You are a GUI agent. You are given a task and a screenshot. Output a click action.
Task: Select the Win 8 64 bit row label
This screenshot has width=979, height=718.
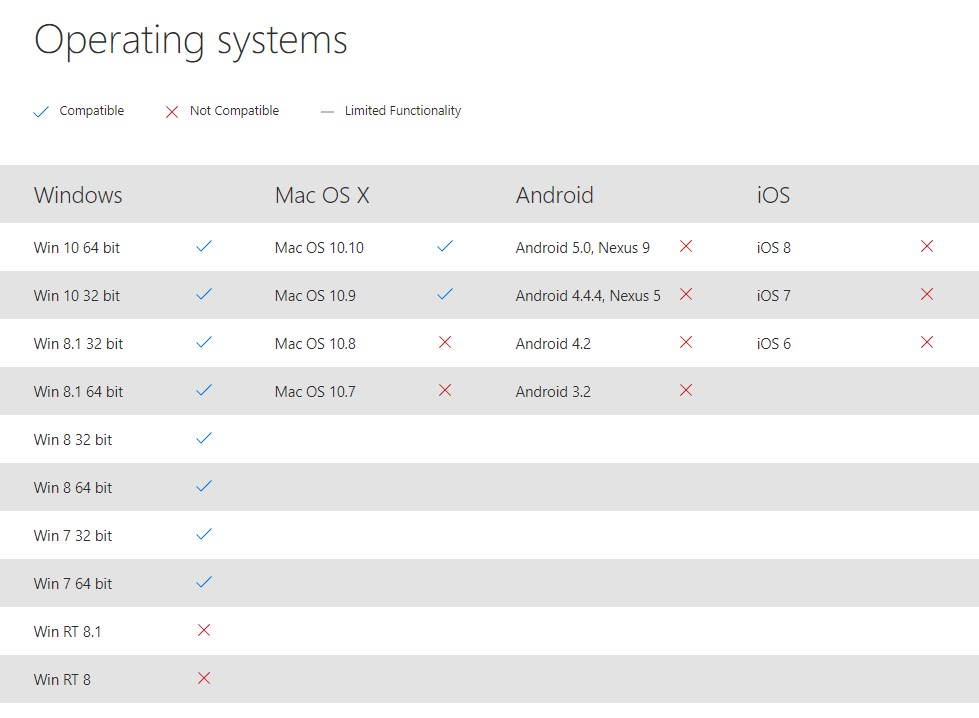point(73,488)
